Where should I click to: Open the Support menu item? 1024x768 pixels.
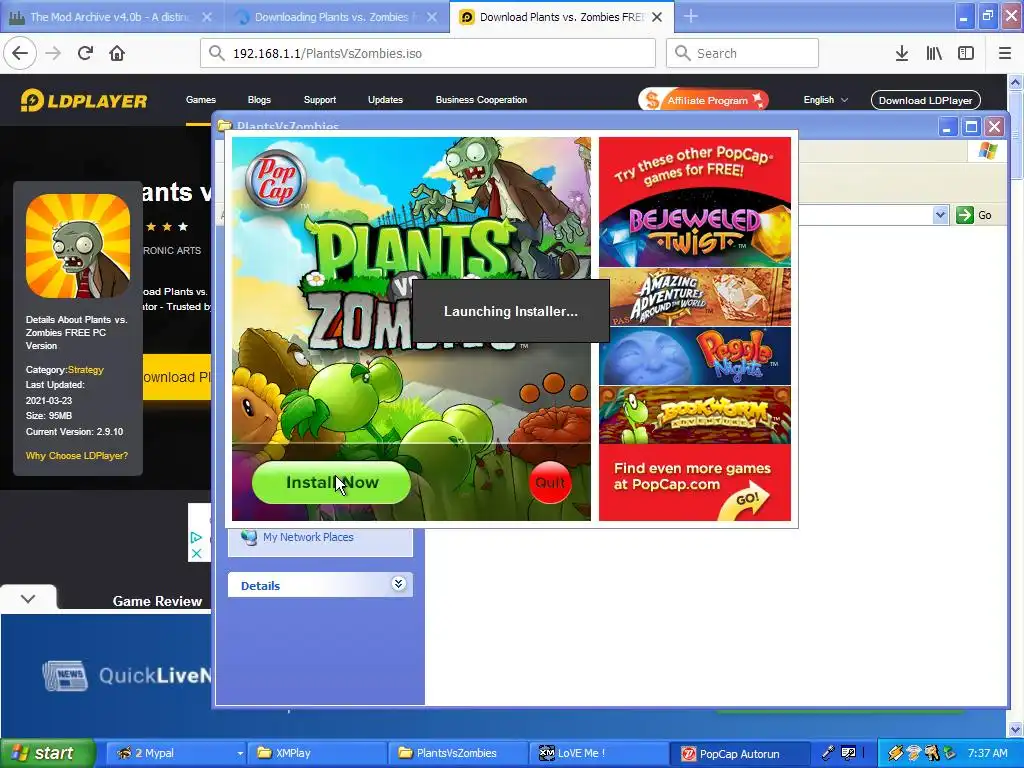point(319,100)
